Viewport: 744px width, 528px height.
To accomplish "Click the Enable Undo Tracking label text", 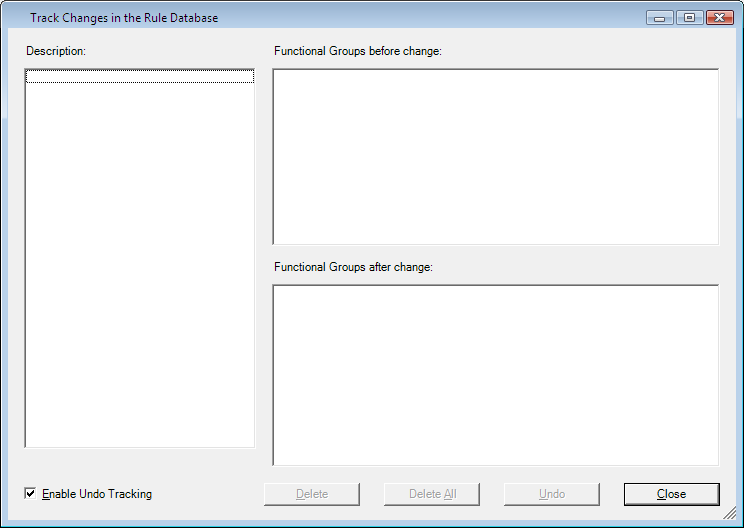I will 97,494.
